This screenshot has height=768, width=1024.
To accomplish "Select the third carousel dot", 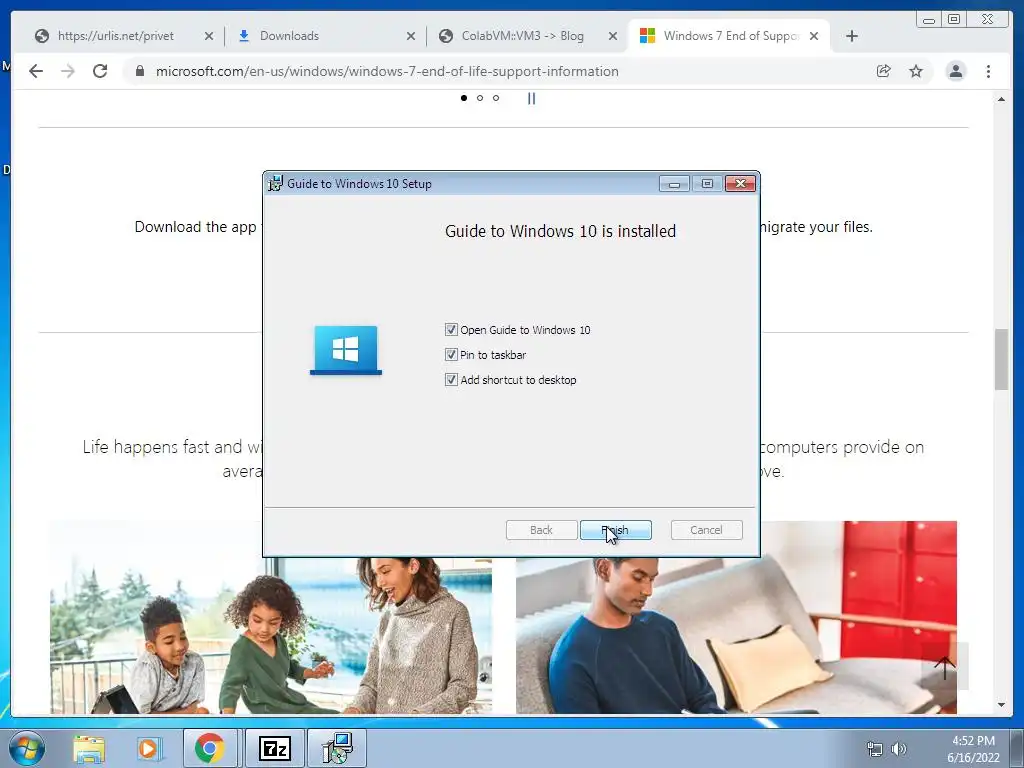I will pyautogui.click(x=496, y=98).
